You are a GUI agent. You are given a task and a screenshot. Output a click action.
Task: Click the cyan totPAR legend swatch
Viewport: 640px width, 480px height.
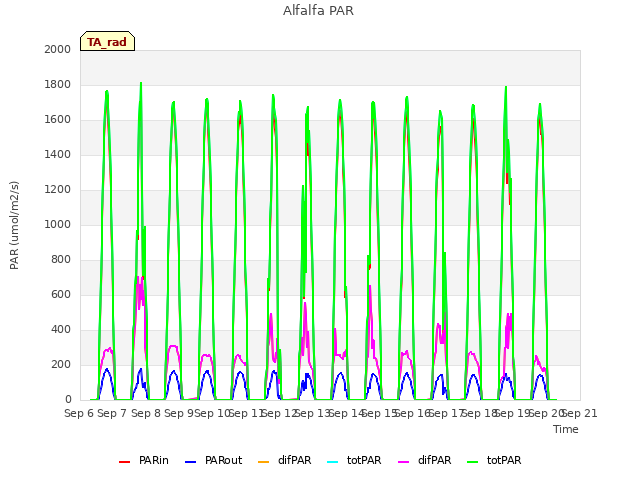tap(333, 462)
